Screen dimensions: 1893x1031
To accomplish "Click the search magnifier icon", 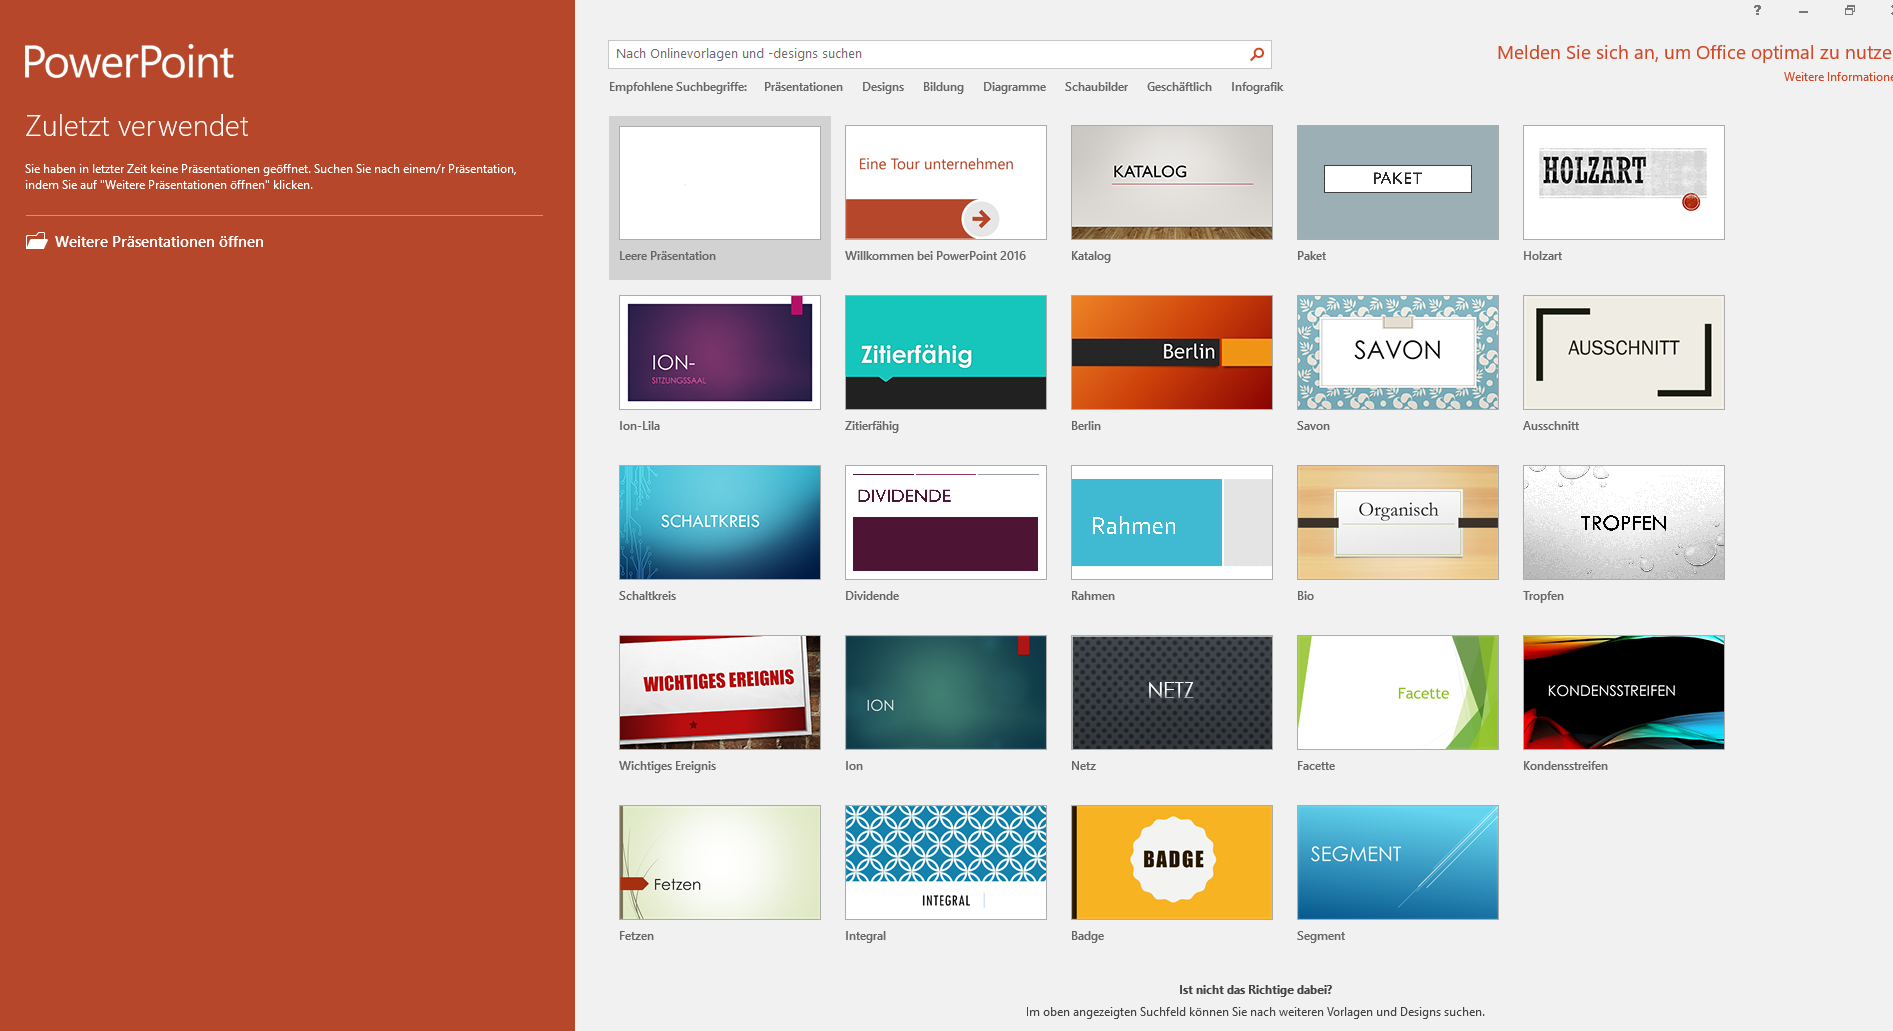I will pos(1257,54).
